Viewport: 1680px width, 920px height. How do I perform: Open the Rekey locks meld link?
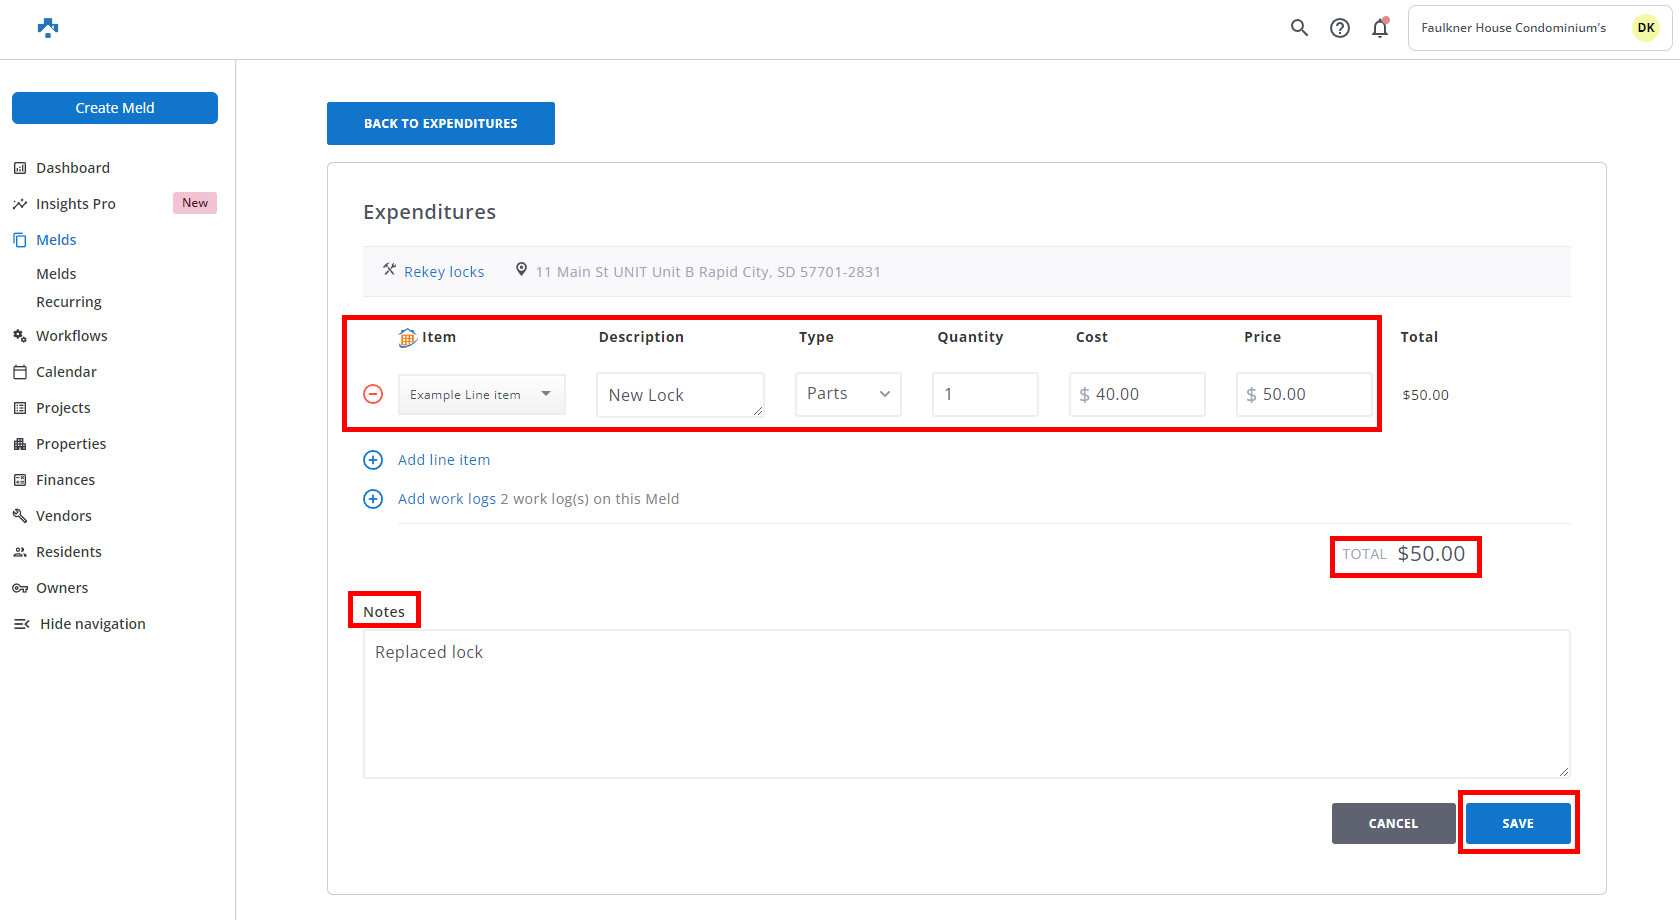(x=444, y=272)
